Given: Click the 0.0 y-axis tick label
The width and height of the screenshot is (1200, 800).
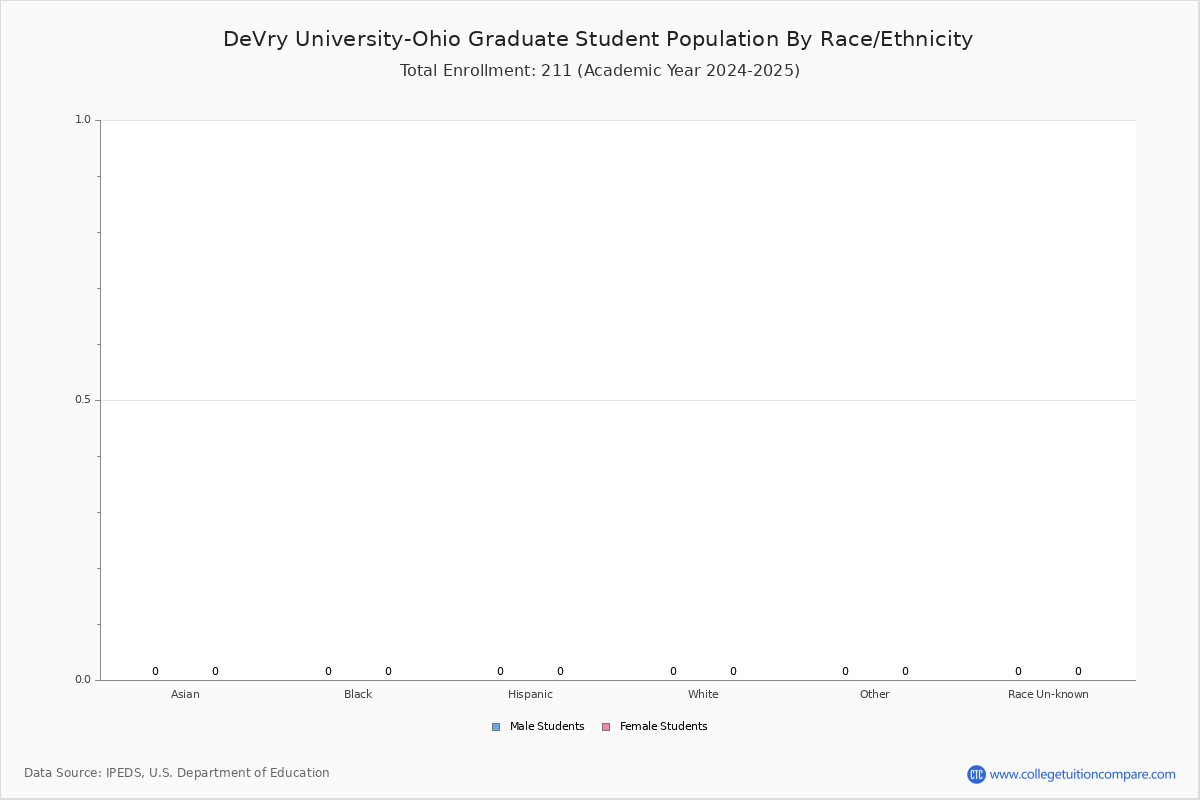Looking at the screenshot, I should (x=82, y=680).
